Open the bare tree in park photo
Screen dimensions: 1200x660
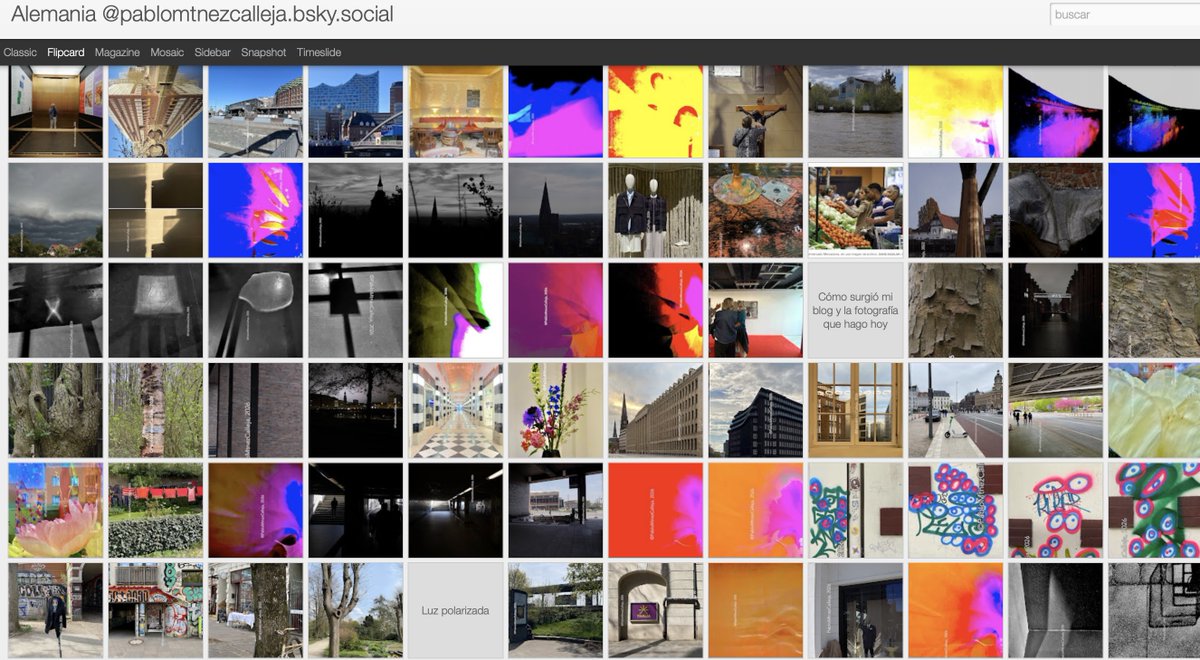(355, 610)
